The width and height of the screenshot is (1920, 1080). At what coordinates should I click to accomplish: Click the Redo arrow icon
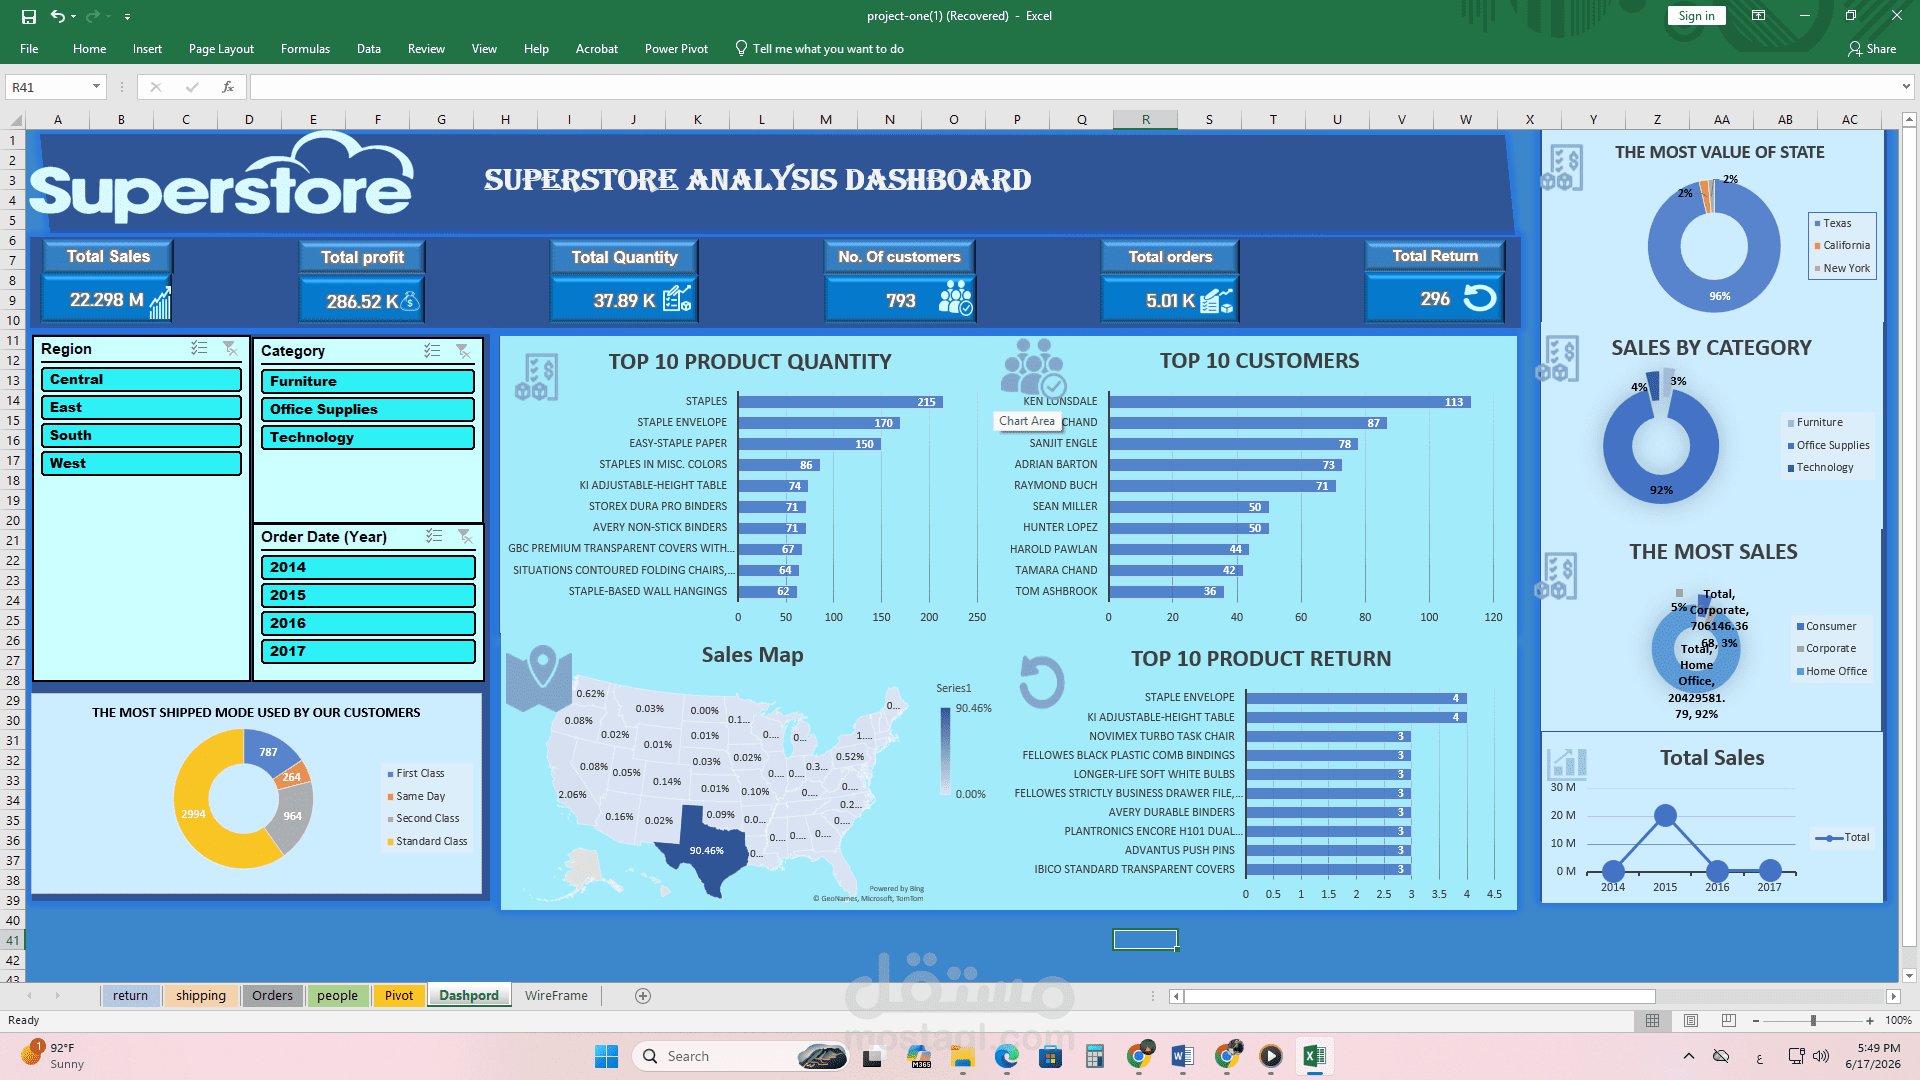(92, 16)
